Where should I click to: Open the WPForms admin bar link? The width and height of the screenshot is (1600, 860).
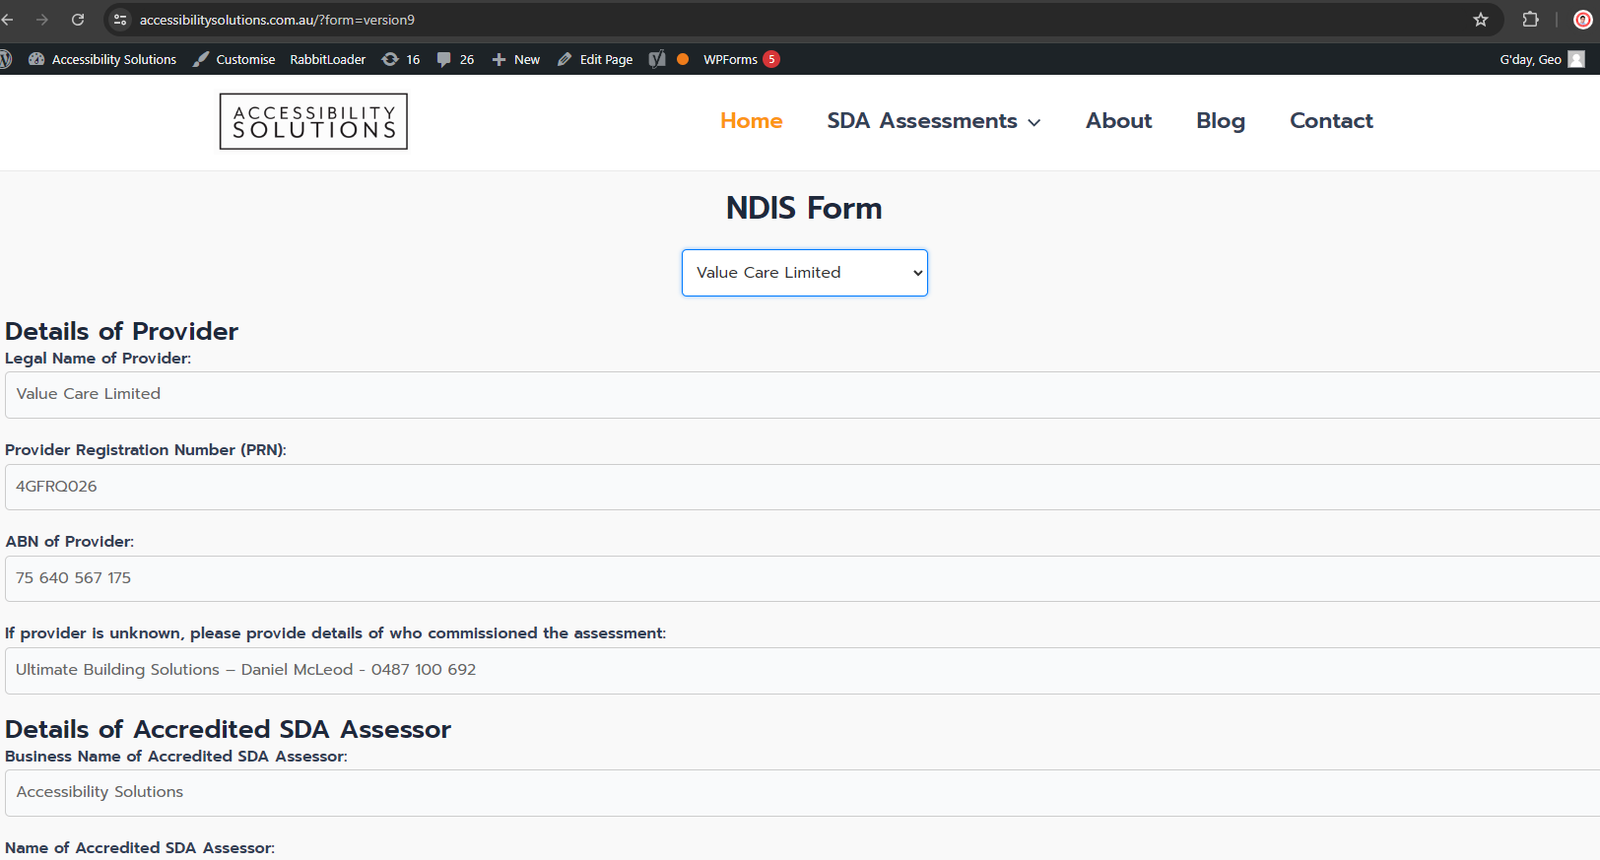click(x=730, y=60)
